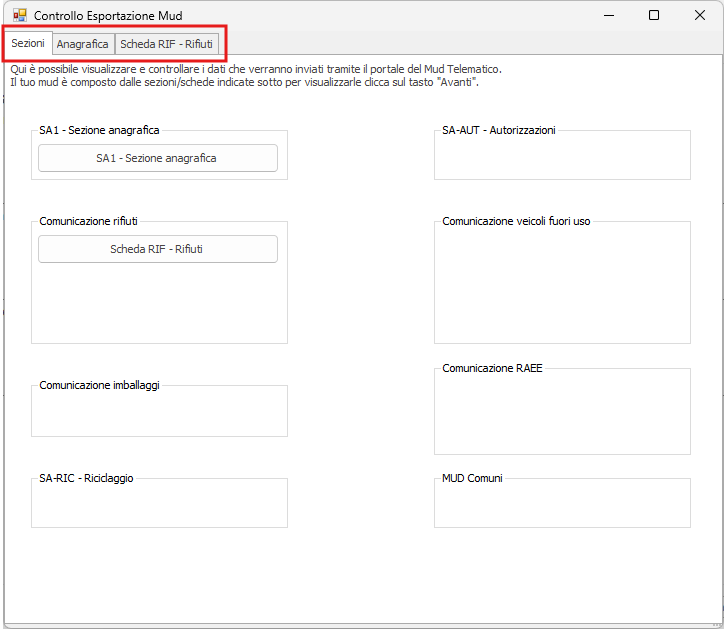Click the MUD Comuni group label
Image resolution: width=724 pixels, height=629 pixels.
472,478
